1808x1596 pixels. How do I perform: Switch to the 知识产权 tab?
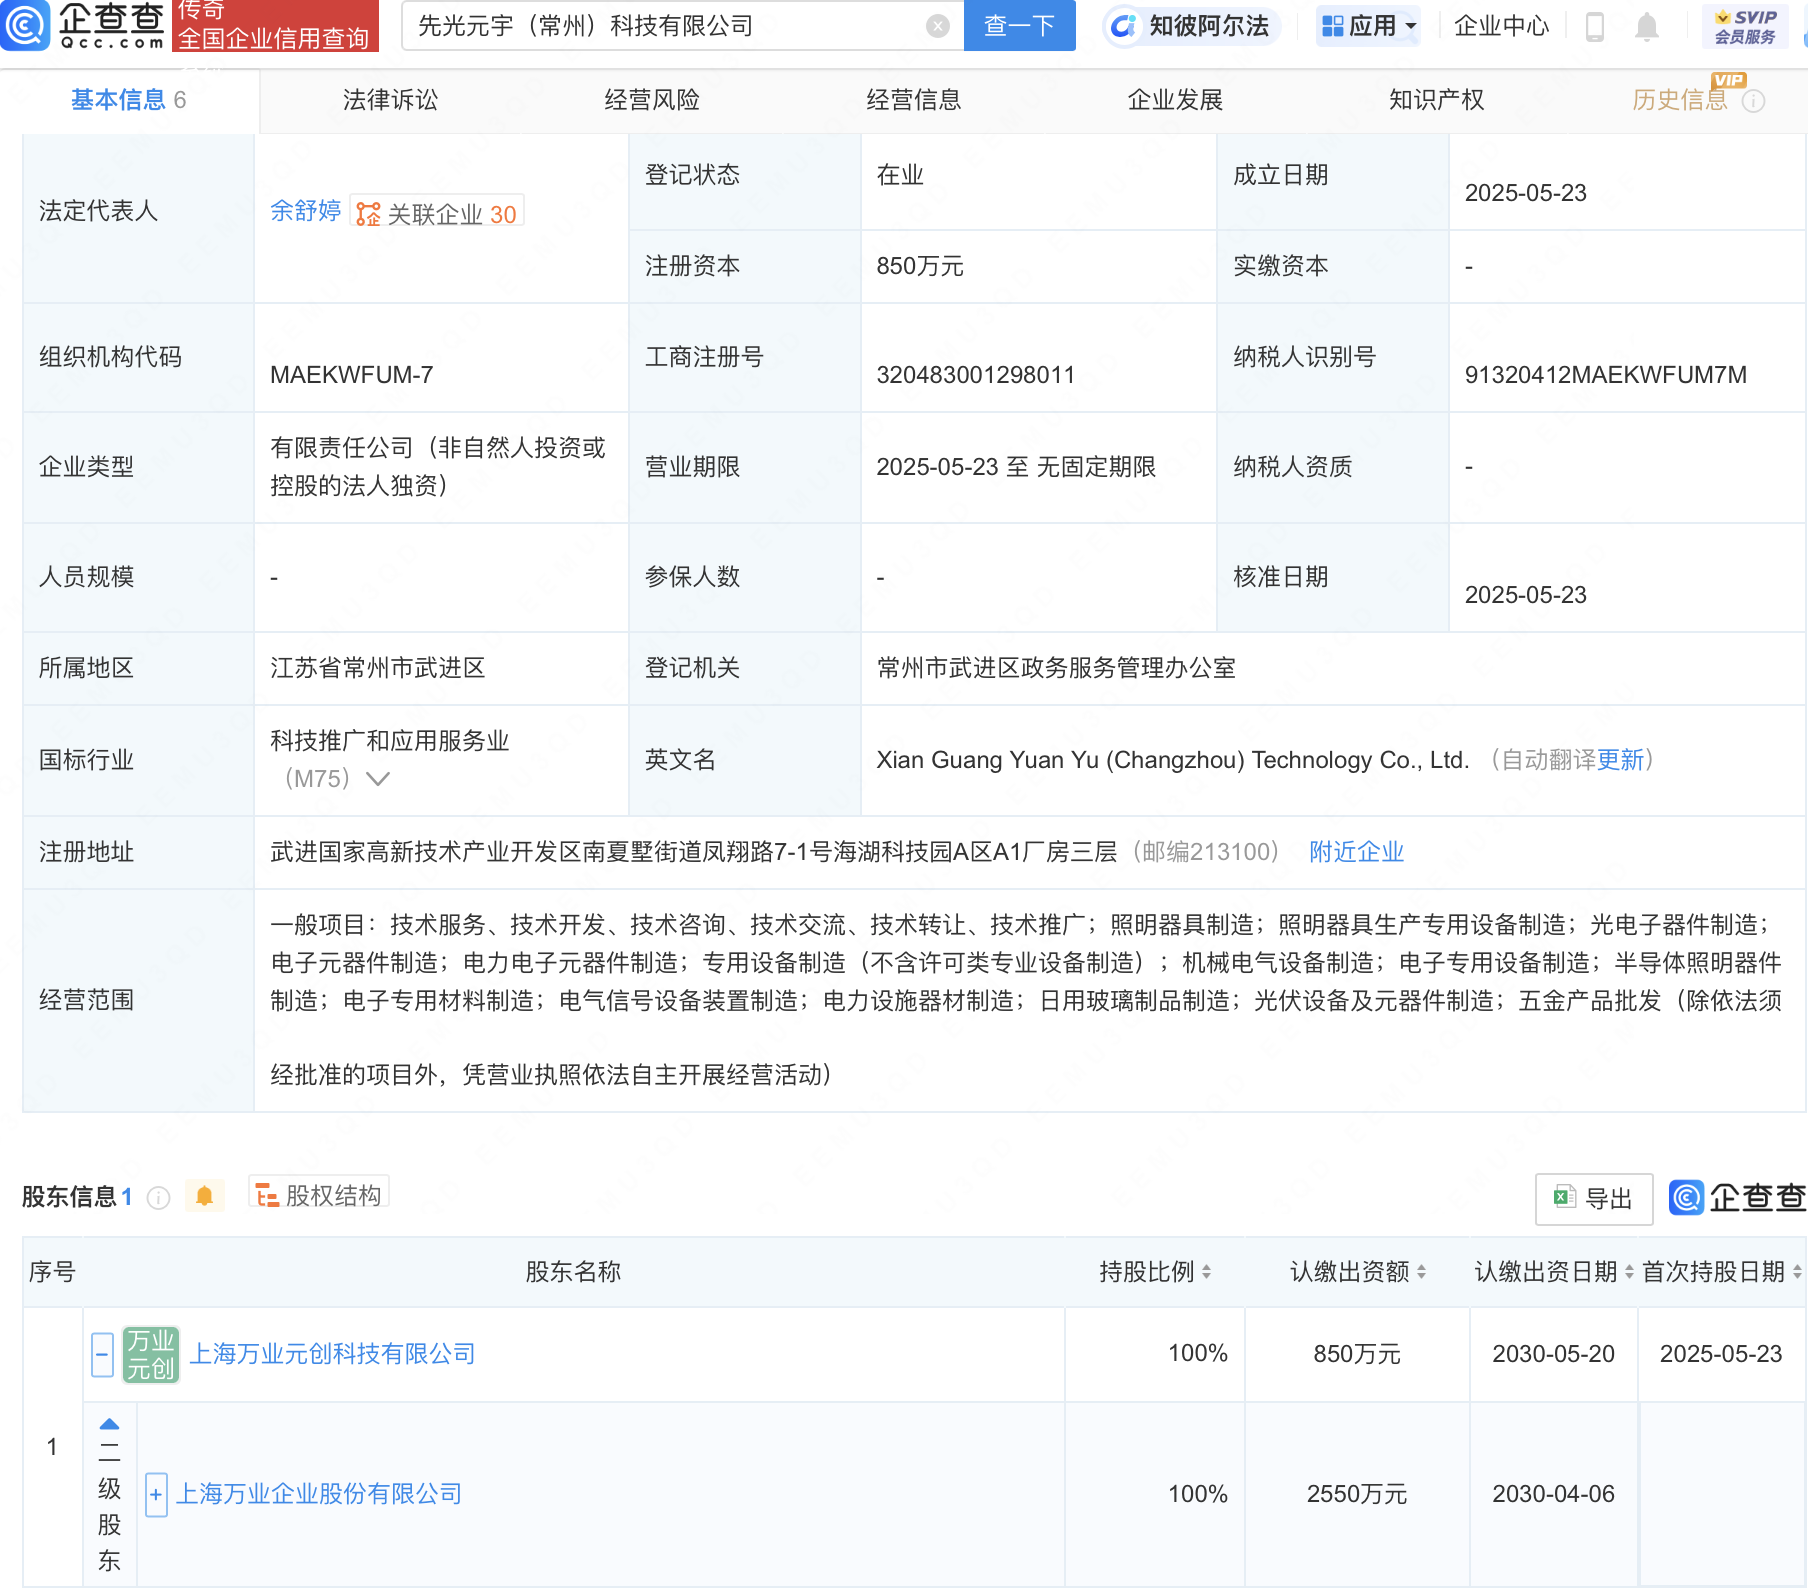click(1436, 100)
